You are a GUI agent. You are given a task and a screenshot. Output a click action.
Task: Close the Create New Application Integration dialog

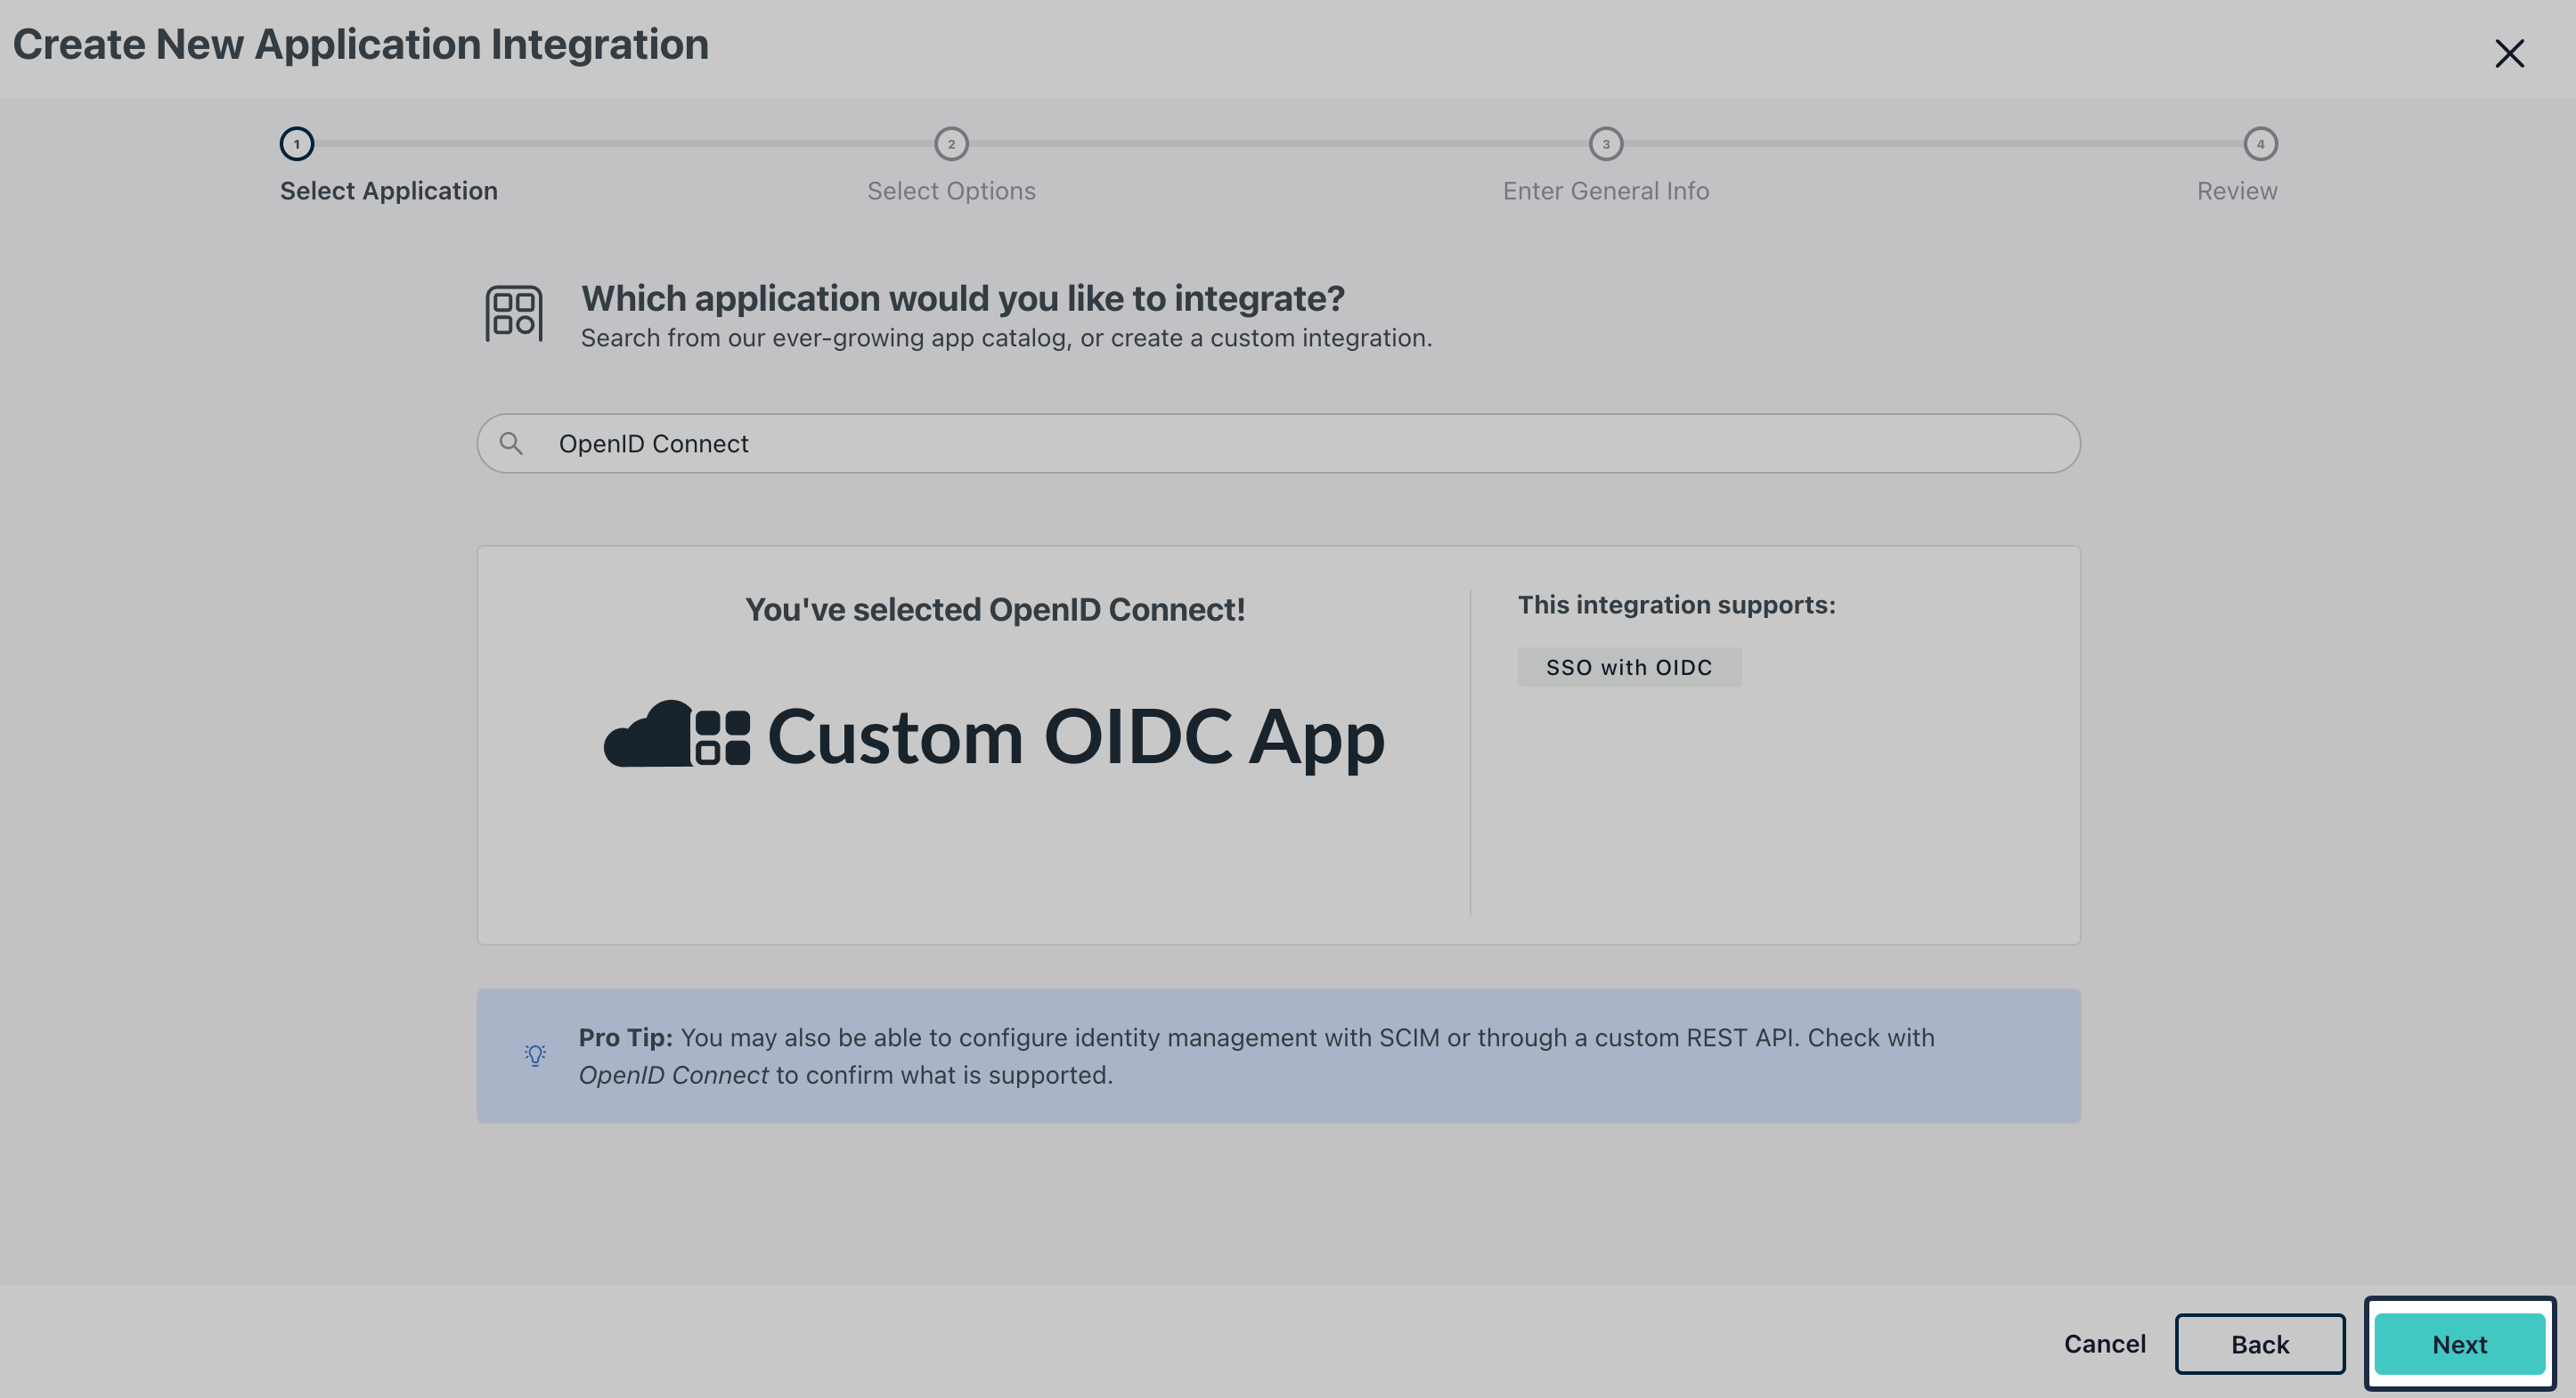[x=2510, y=53]
